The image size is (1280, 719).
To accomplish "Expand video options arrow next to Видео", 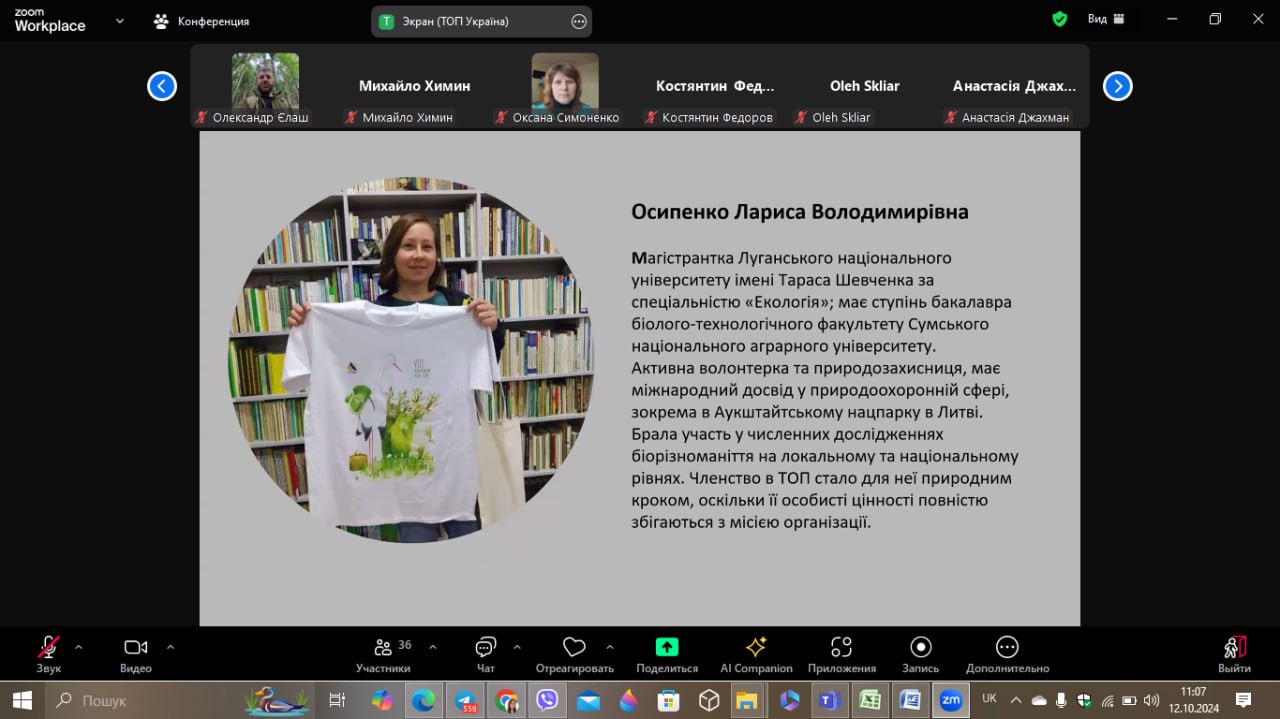I will pyautogui.click(x=170, y=647).
